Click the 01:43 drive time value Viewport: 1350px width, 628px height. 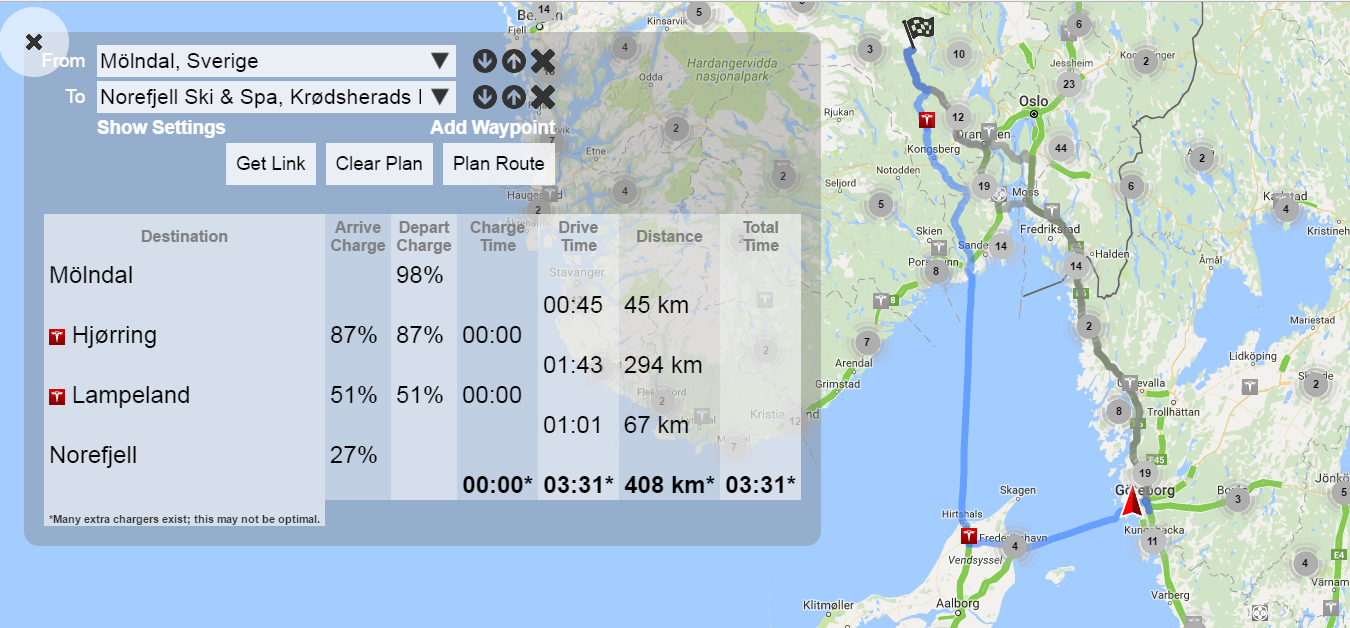coord(573,365)
